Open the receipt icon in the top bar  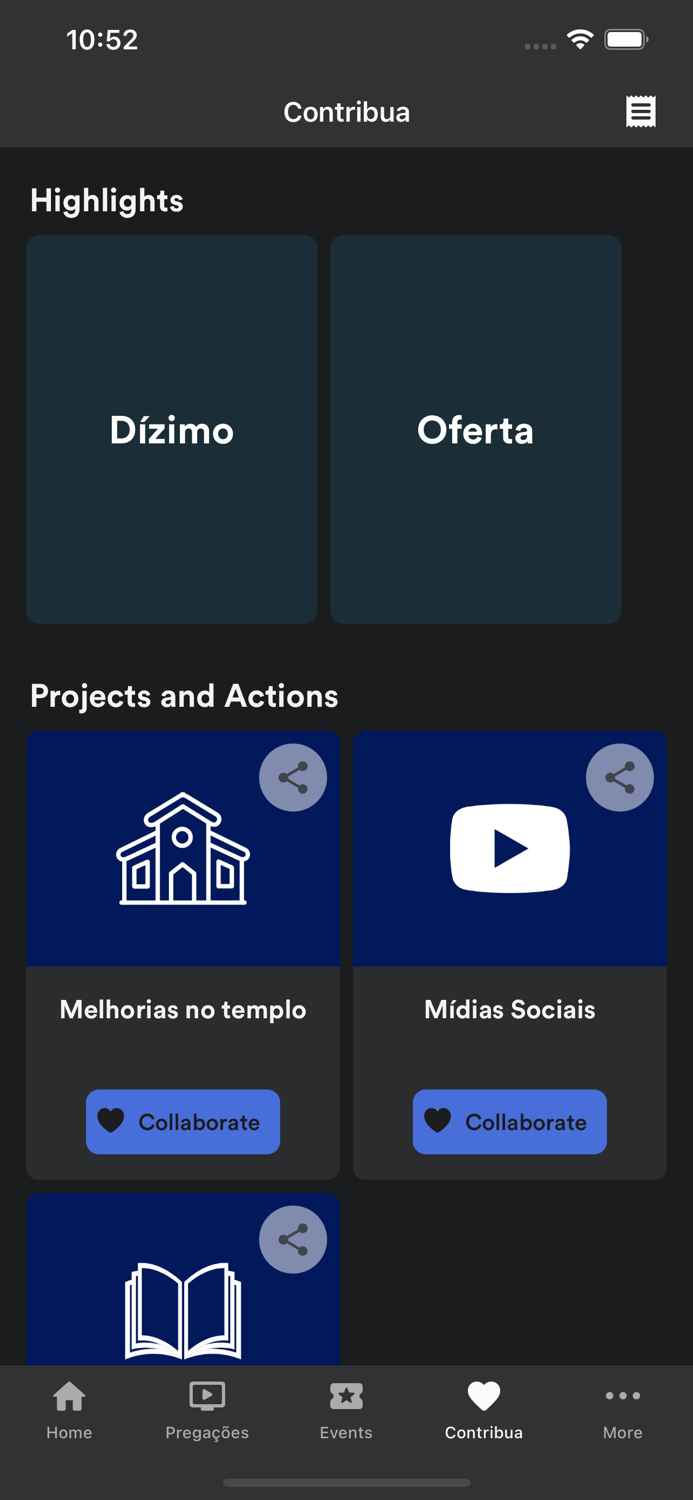(641, 111)
